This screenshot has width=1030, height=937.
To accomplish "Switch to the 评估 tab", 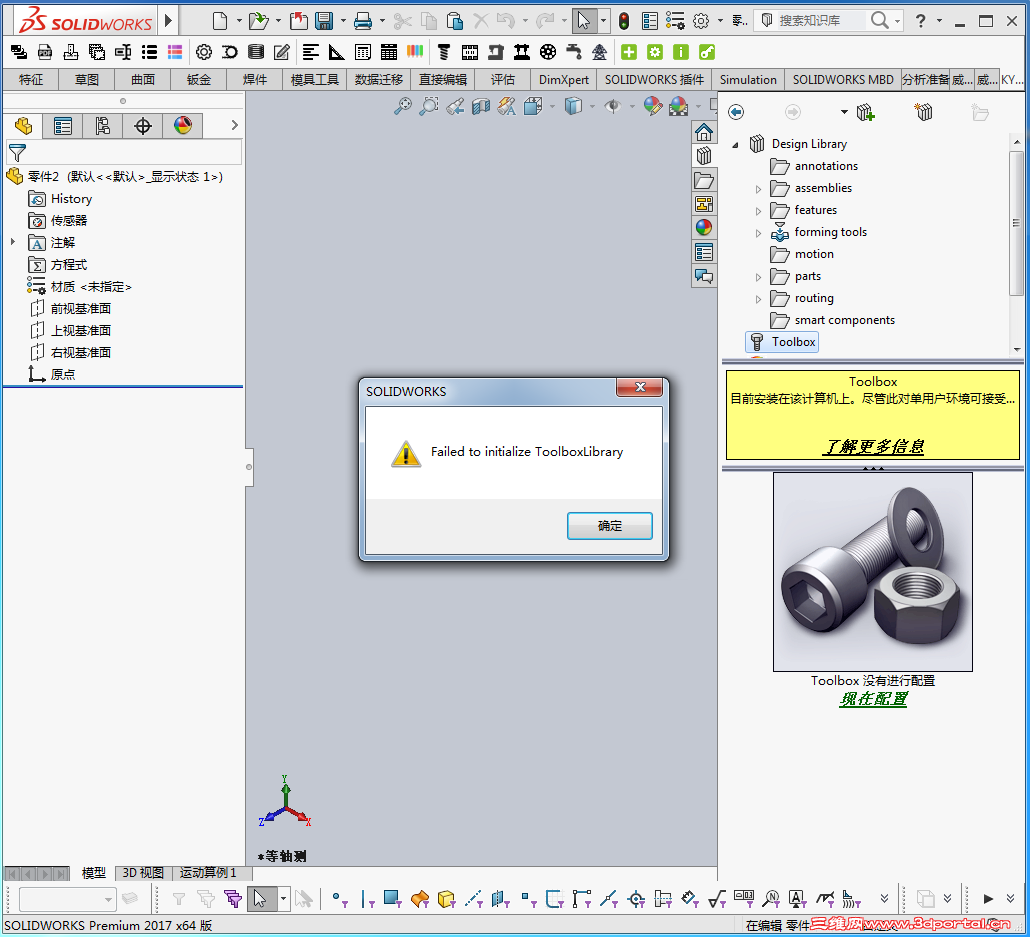I will pos(503,80).
